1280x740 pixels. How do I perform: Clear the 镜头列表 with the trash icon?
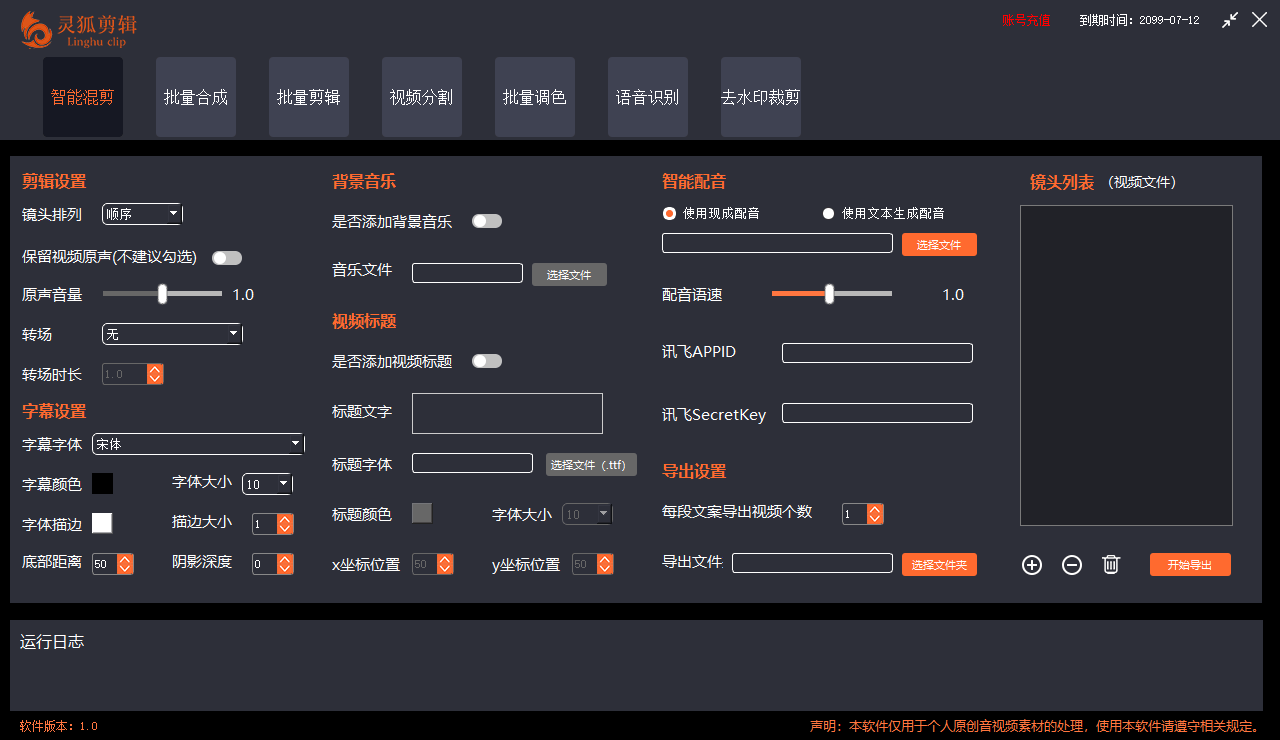[1110, 564]
